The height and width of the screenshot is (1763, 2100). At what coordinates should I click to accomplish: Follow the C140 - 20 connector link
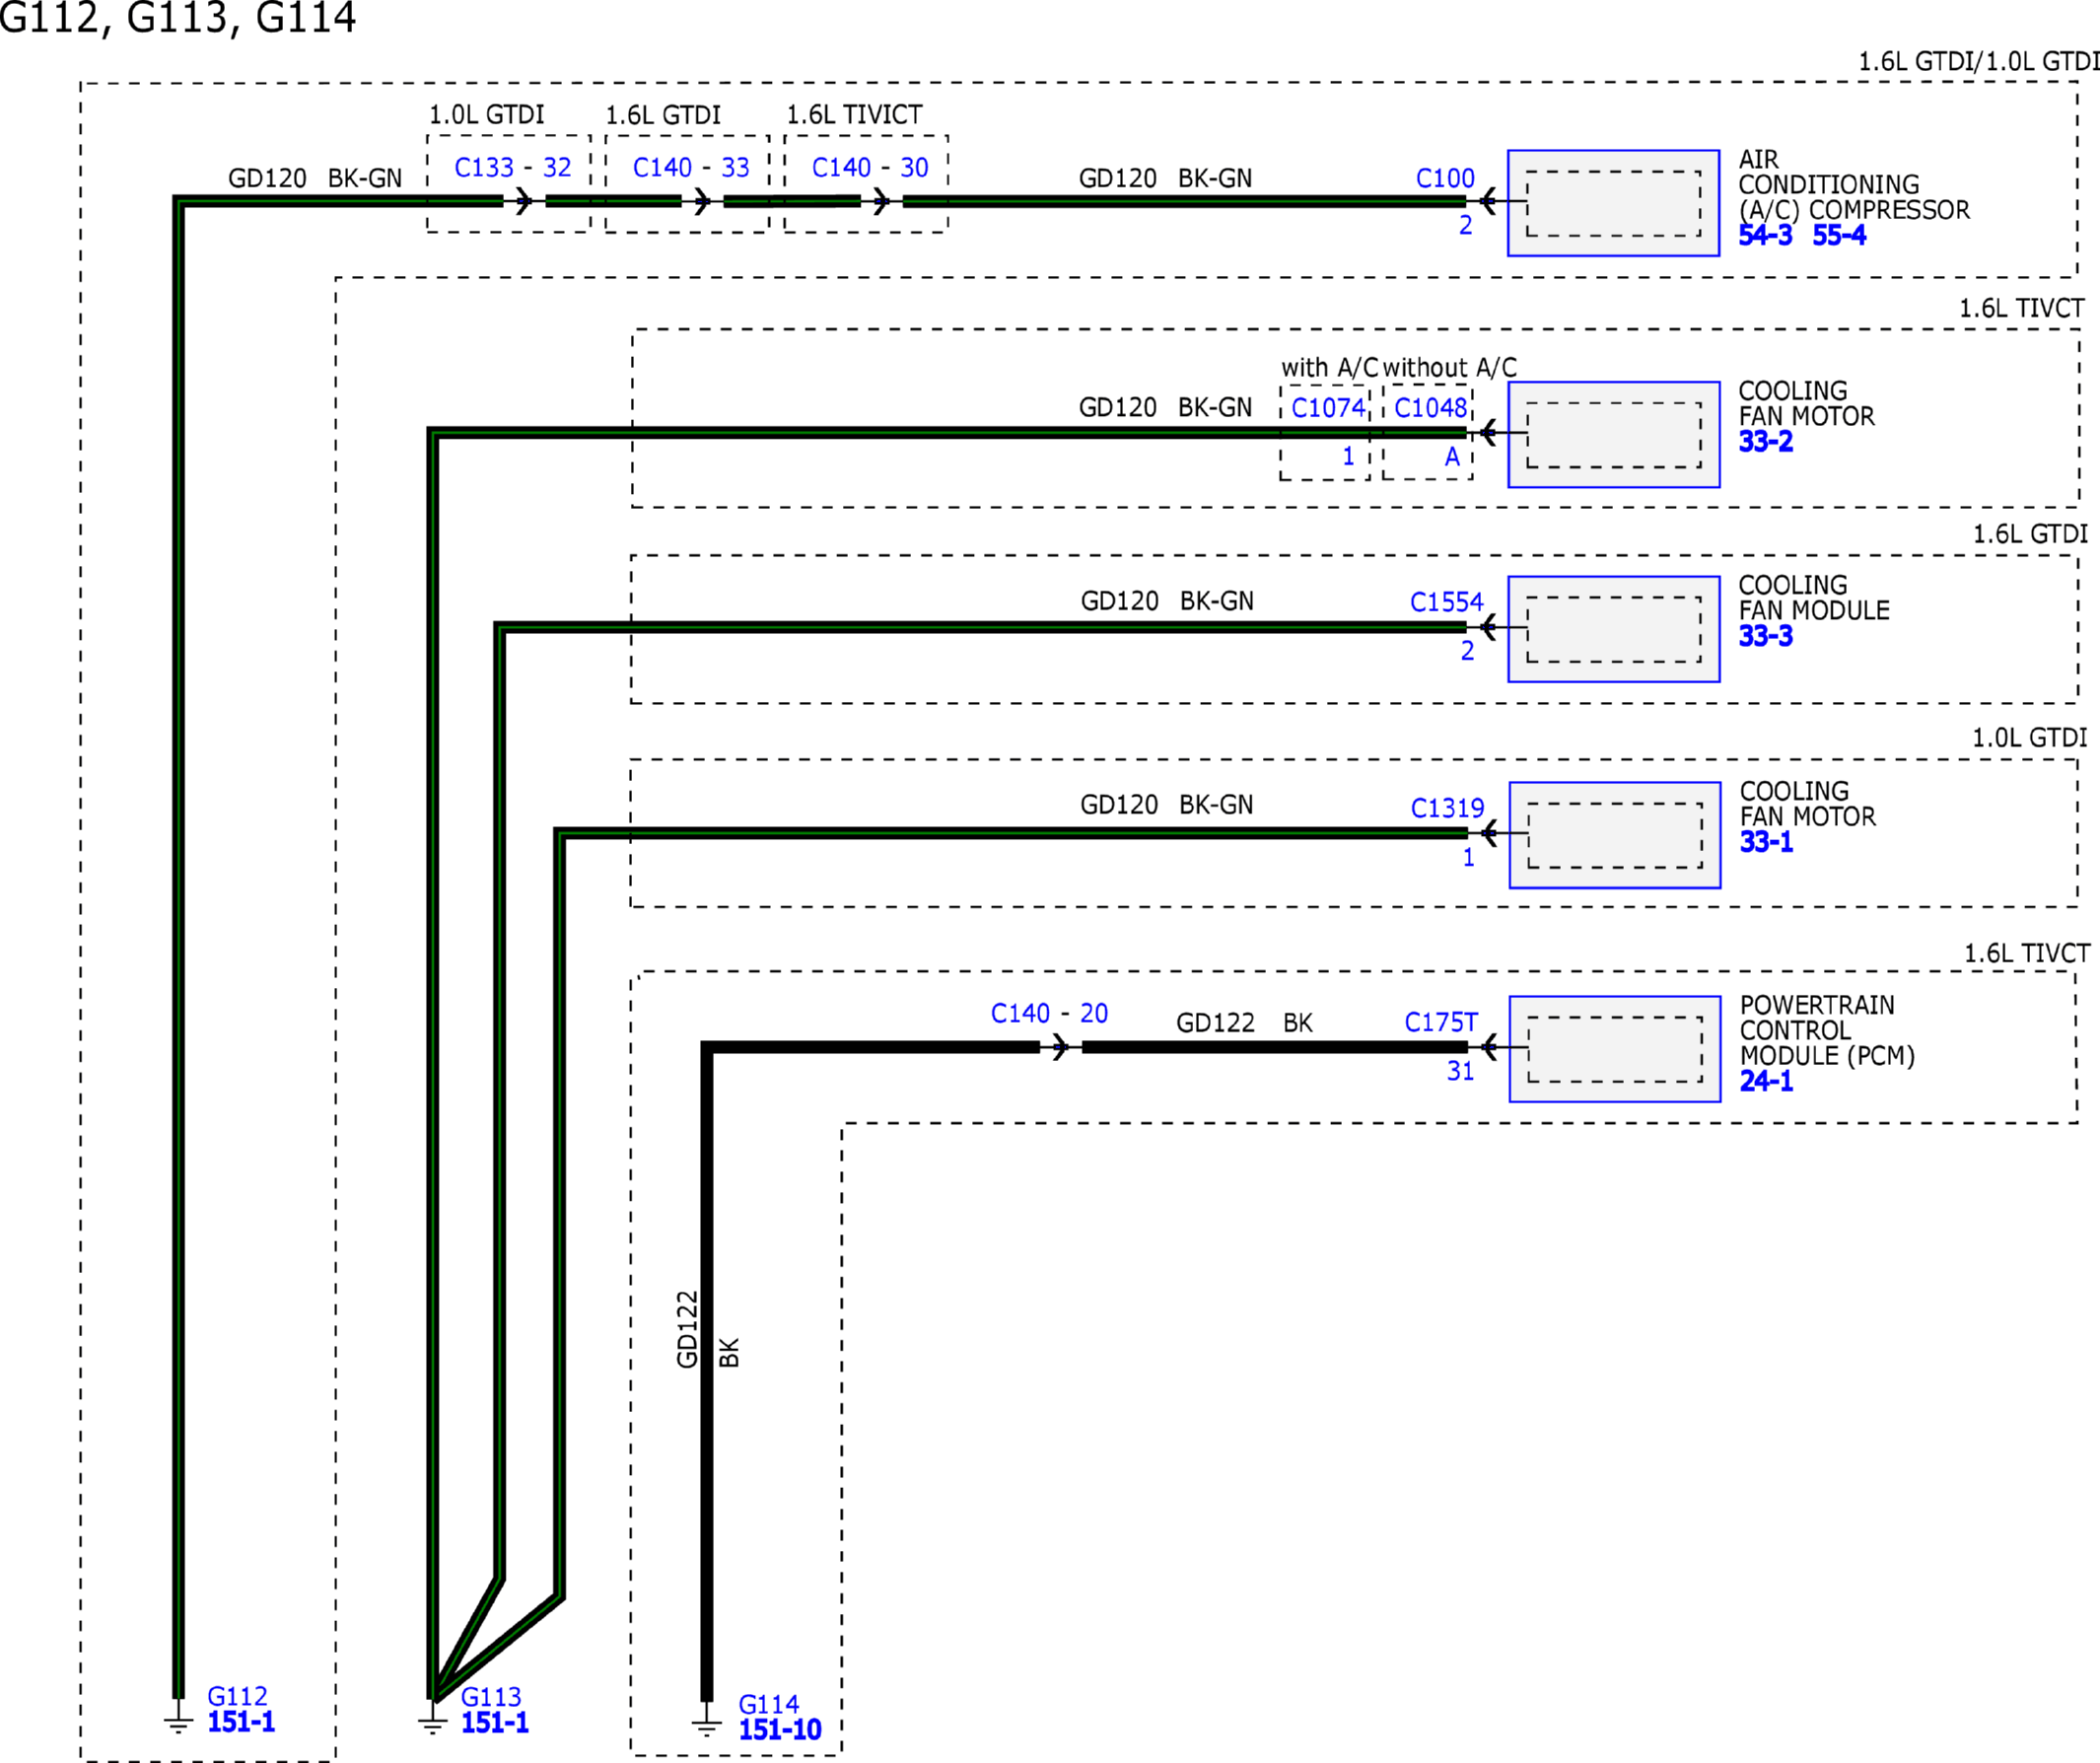[1048, 1013]
